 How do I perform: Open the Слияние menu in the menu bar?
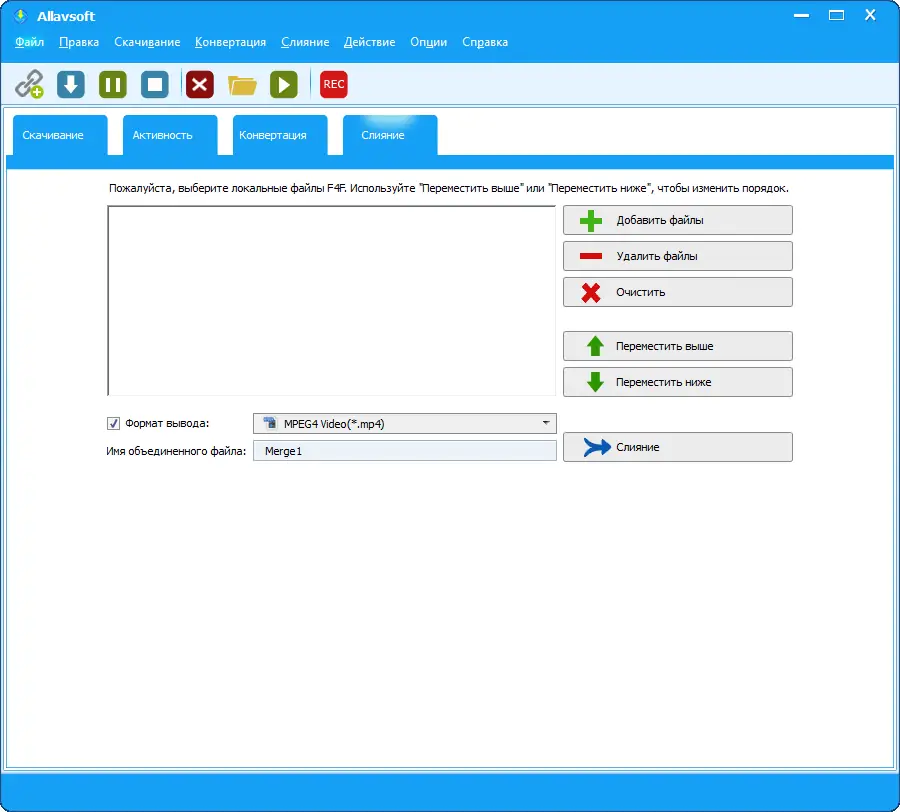pos(305,42)
